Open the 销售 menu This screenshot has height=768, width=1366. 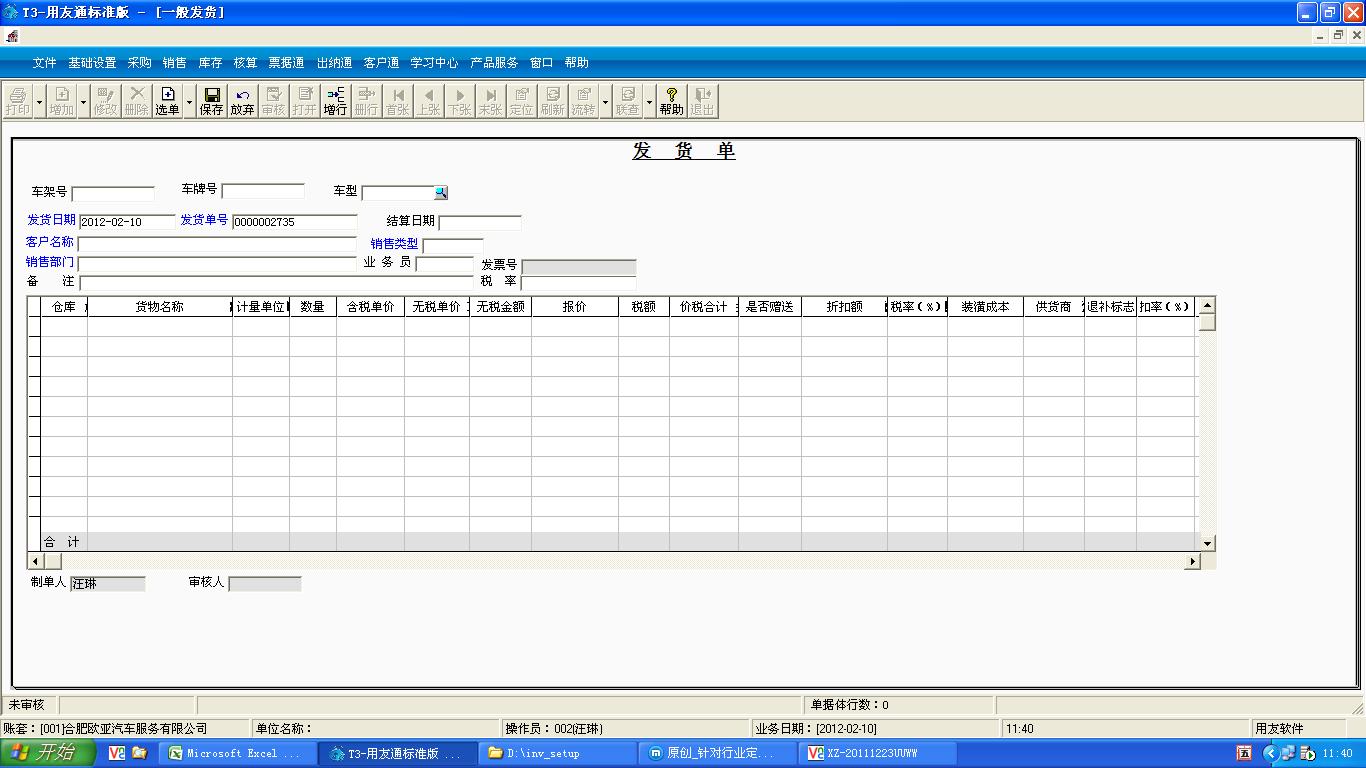174,63
